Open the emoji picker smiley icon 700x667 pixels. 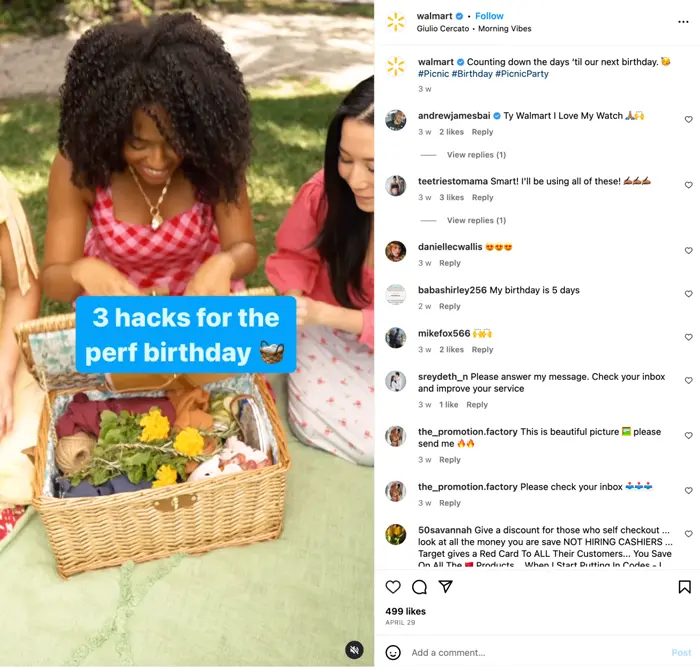coord(393,652)
